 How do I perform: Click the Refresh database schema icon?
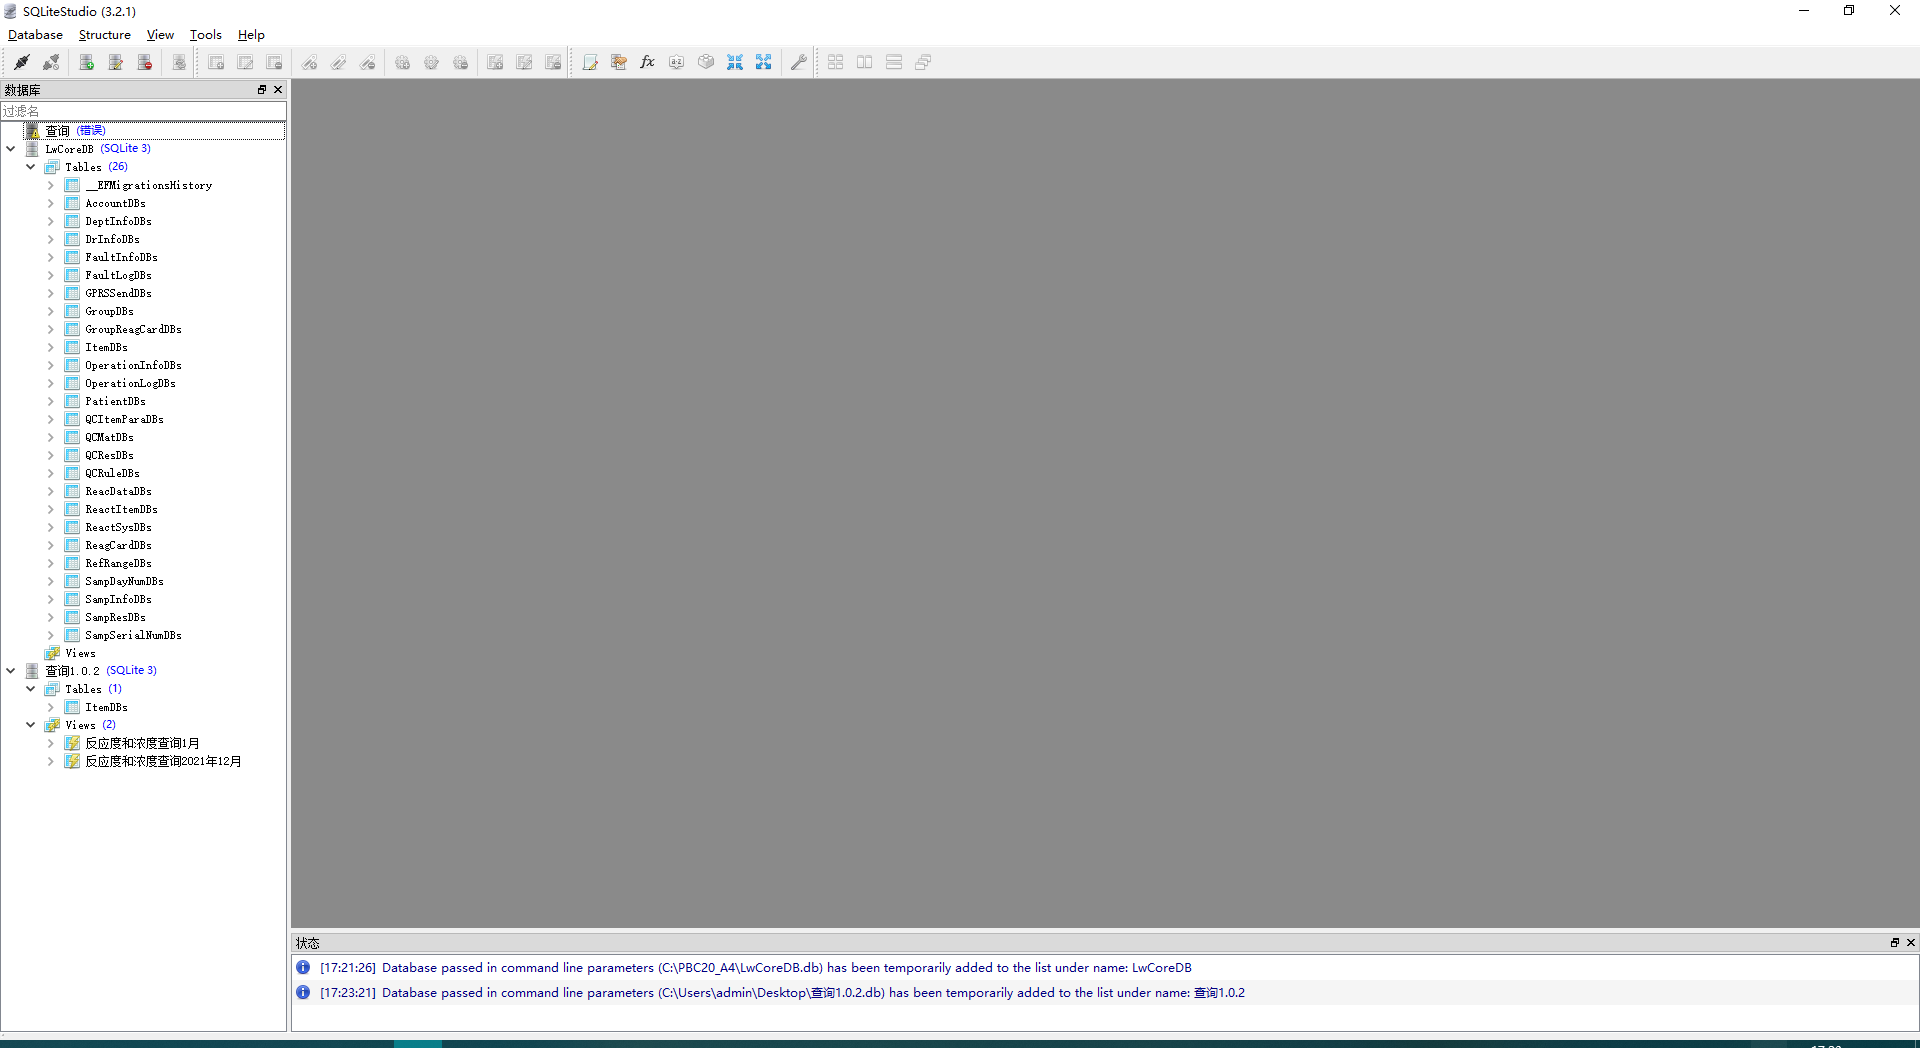point(179,62)
